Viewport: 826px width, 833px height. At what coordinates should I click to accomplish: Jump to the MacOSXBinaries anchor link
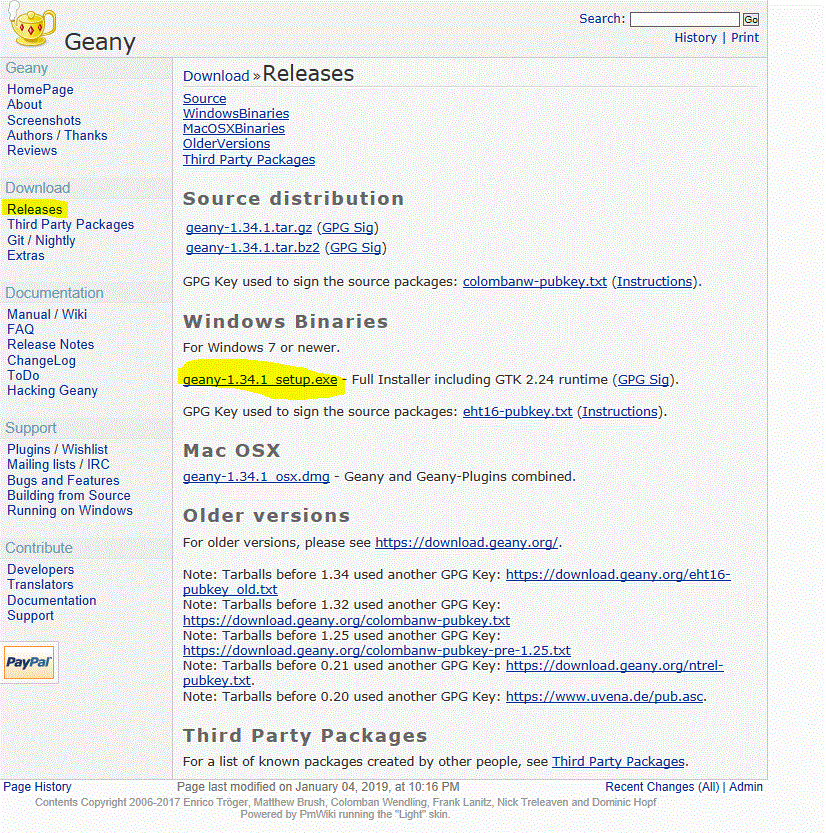tap(234, 128)
